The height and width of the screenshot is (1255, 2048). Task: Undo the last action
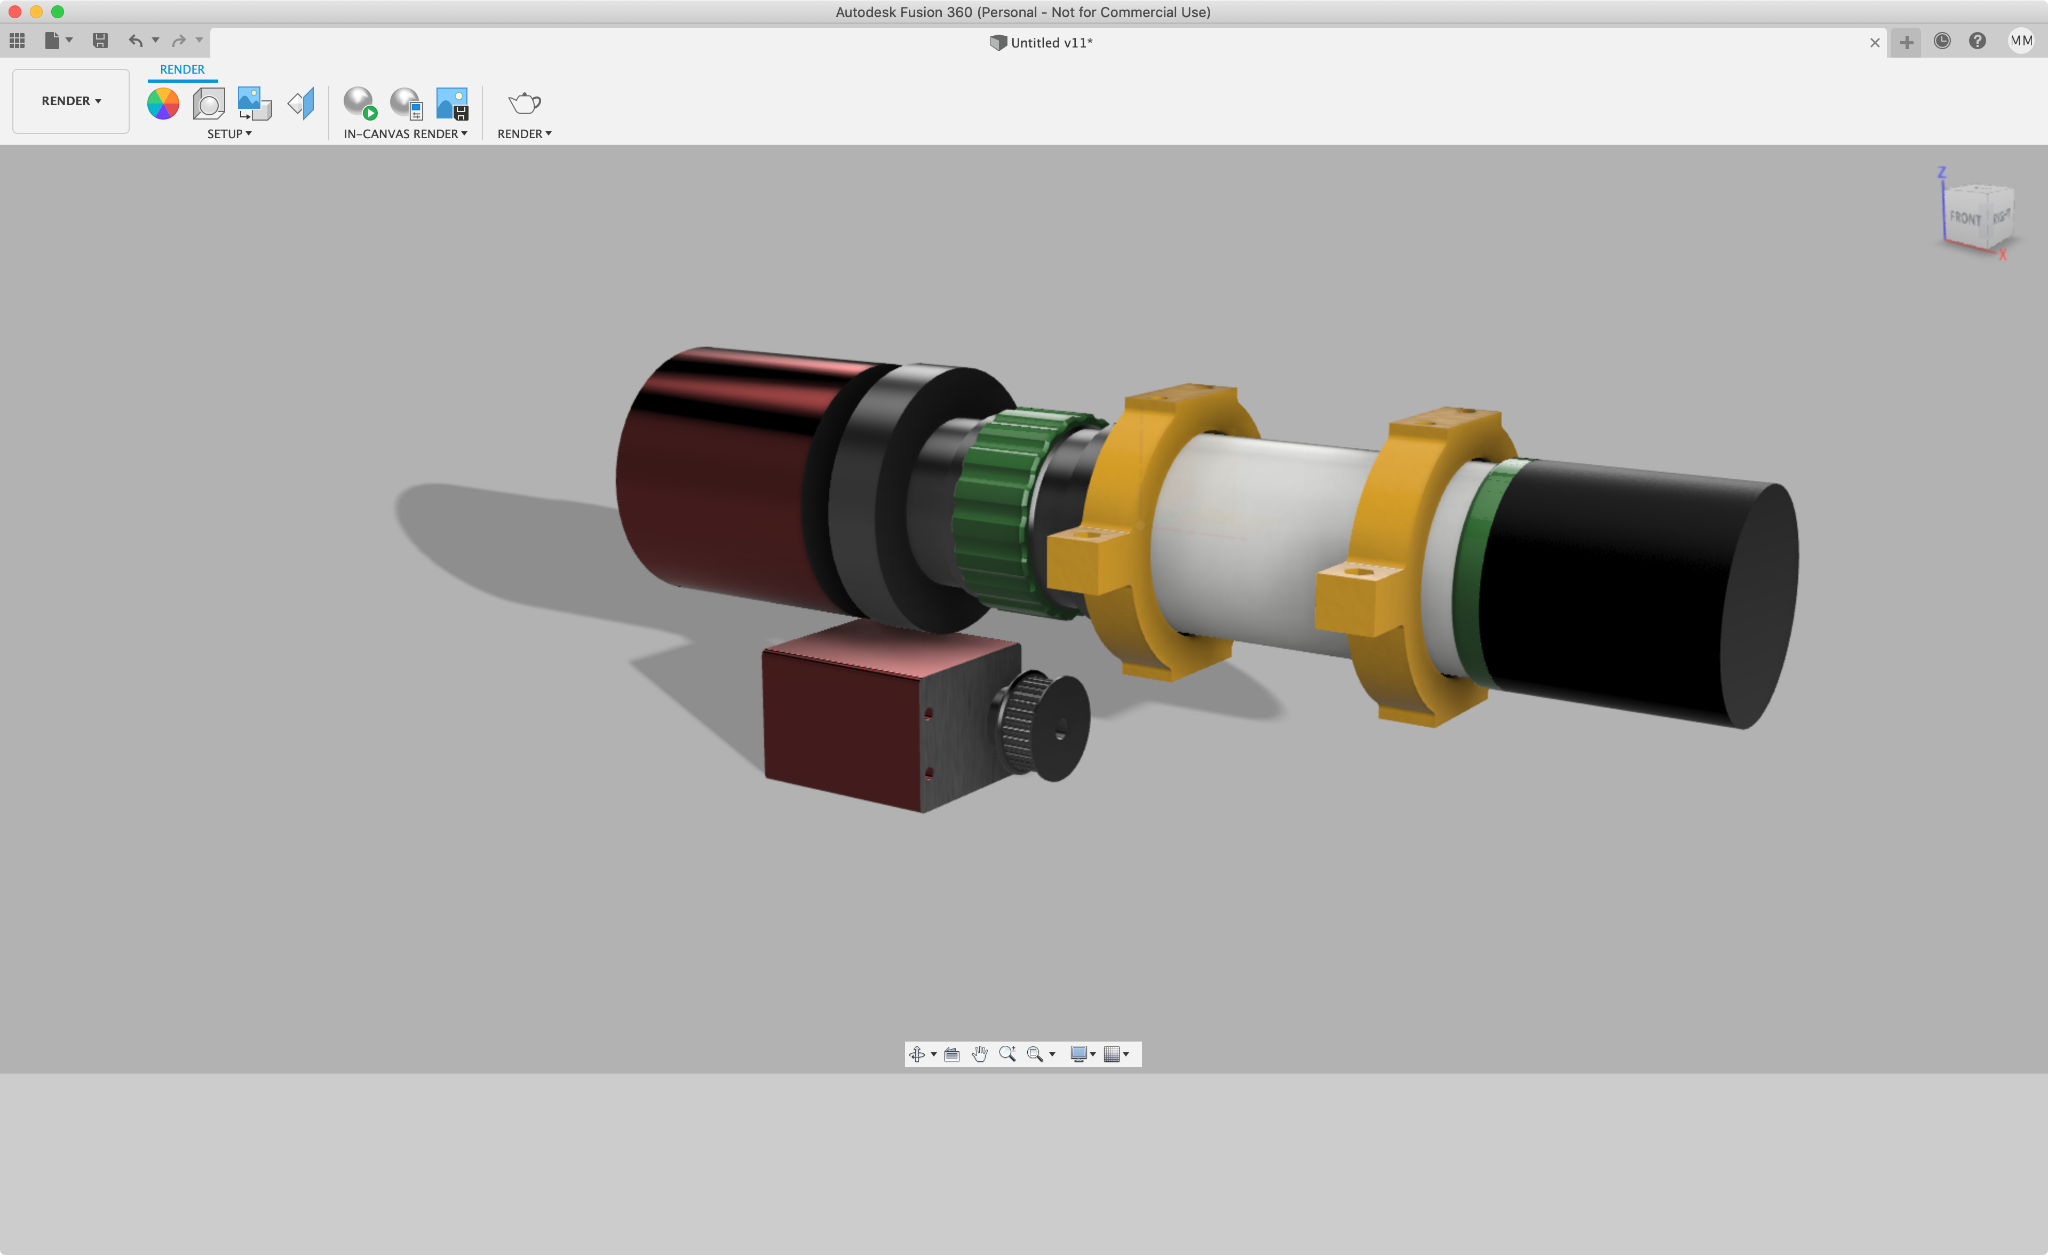[135, 41]
